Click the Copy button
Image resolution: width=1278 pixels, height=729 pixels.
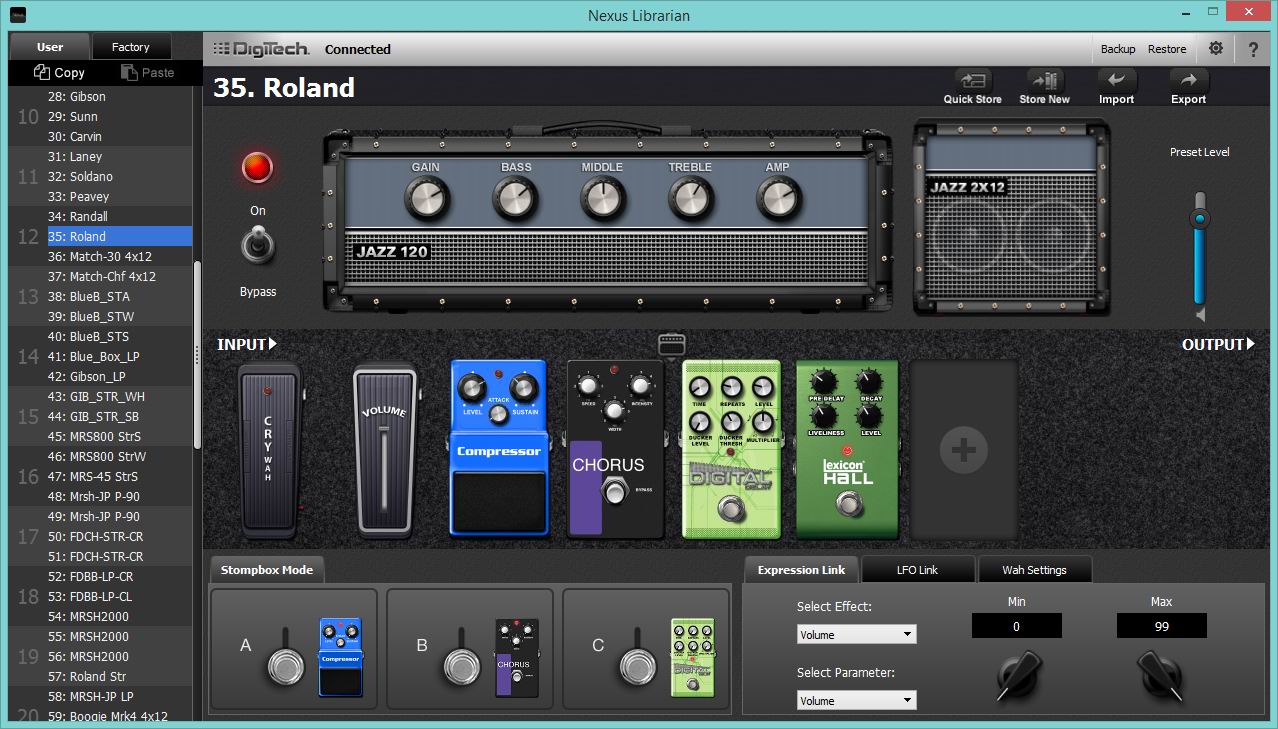click(59, 72)
